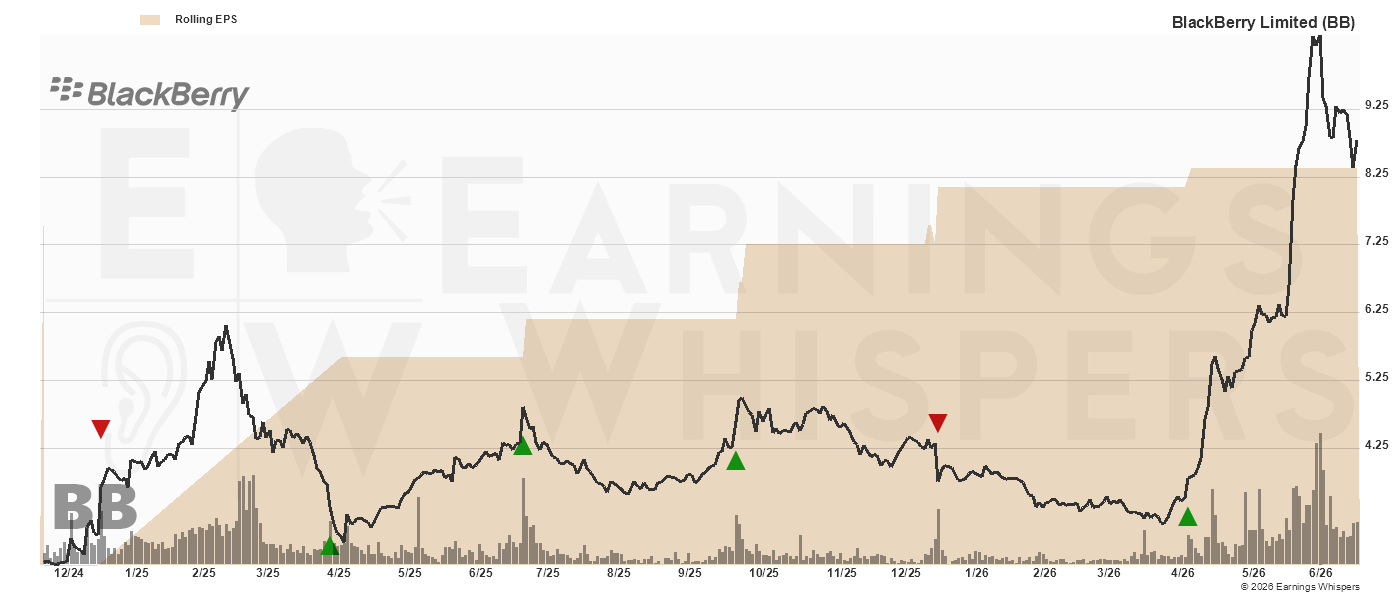The width and height of the screenshot is (1400, 600).
Task: Click the 9.25 price axis label
Action: click(1377, 105)
